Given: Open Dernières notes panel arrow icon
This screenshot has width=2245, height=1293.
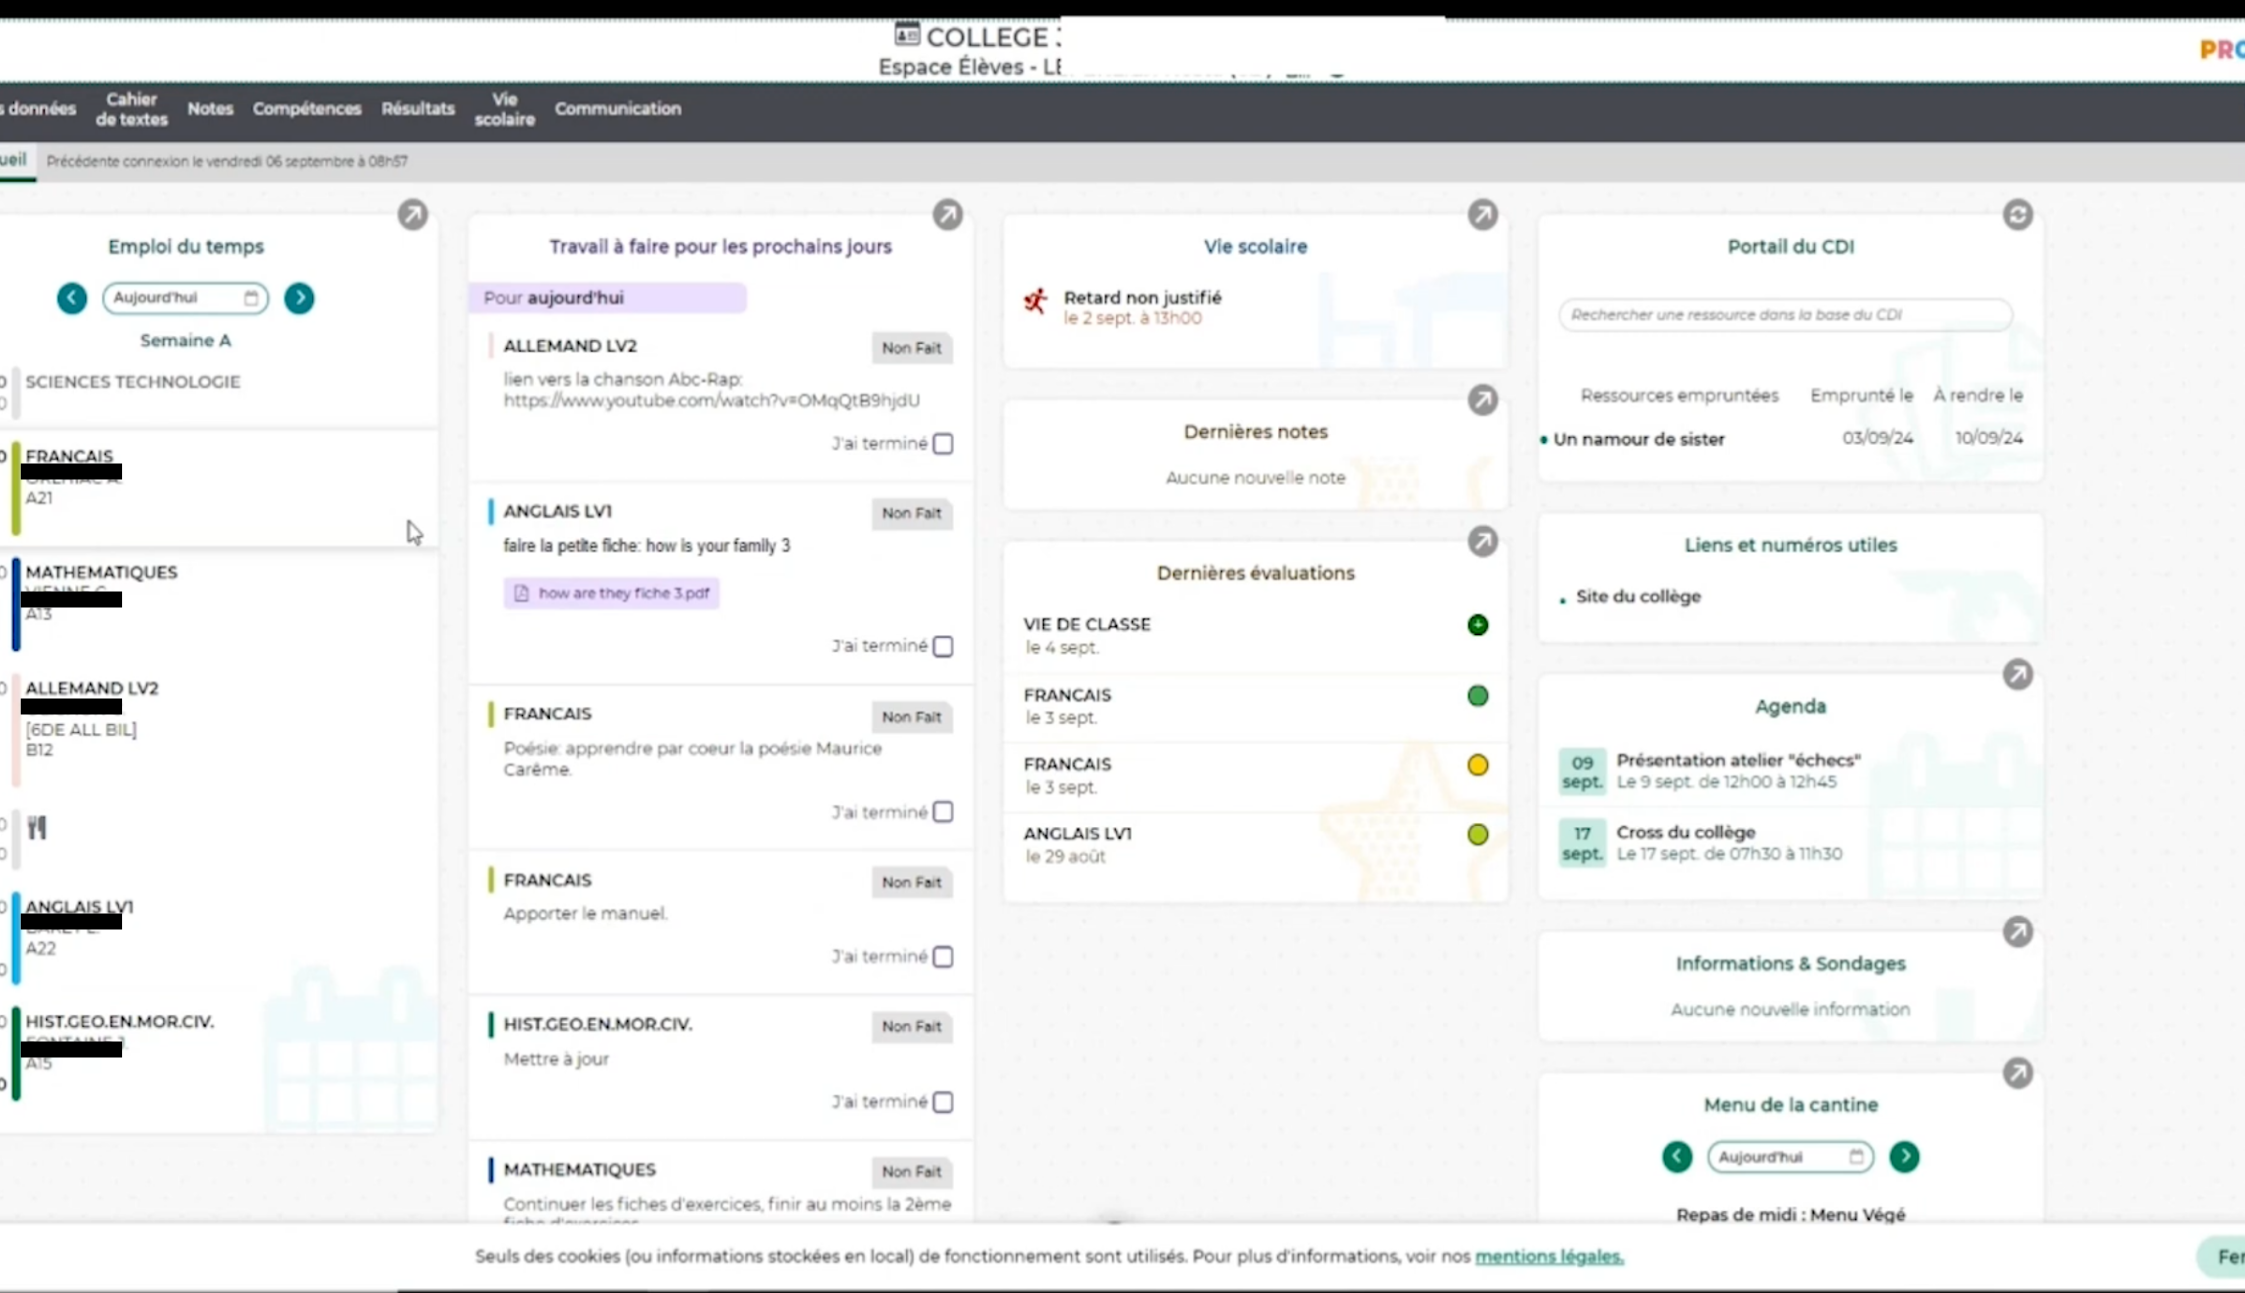Looking at the screenshot, I should tap(1482, 400).
